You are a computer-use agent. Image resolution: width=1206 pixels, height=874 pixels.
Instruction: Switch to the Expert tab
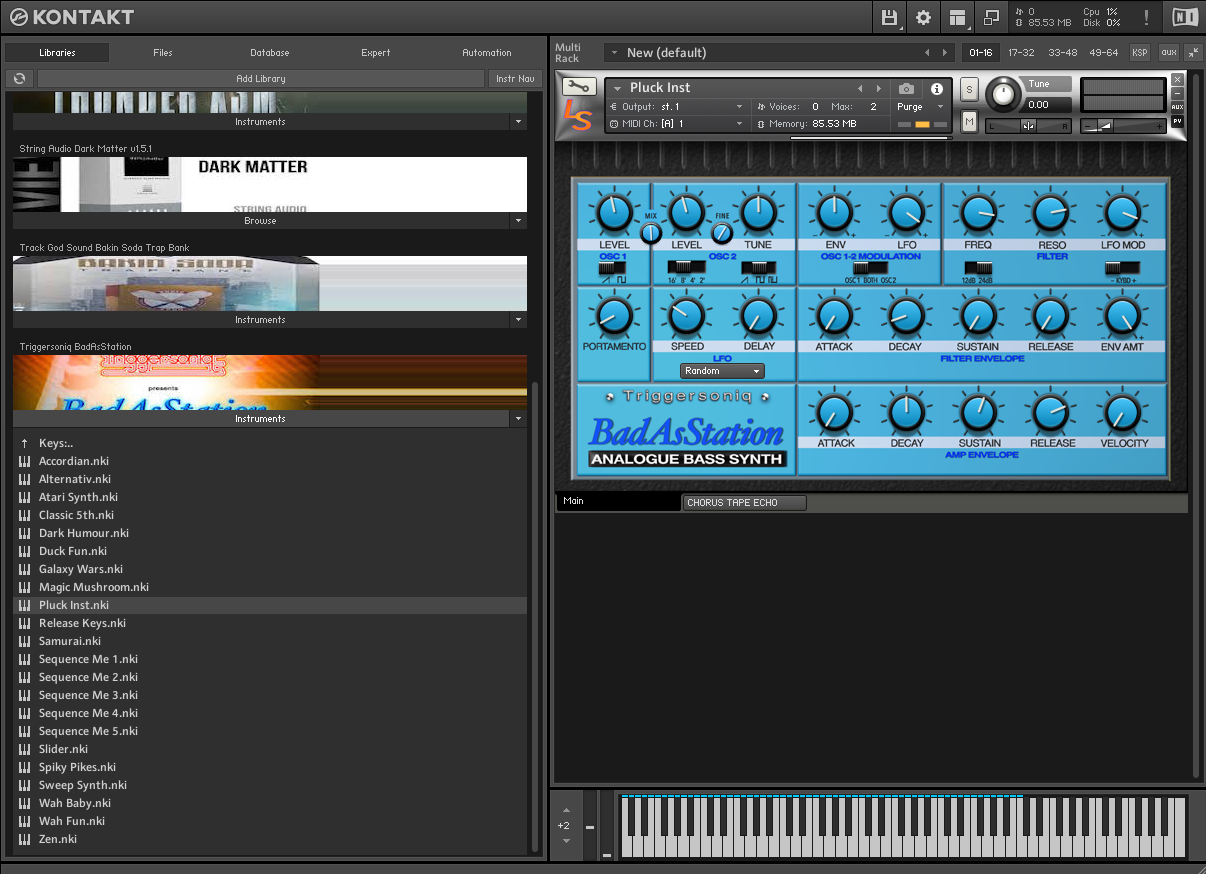click(376, 53)
